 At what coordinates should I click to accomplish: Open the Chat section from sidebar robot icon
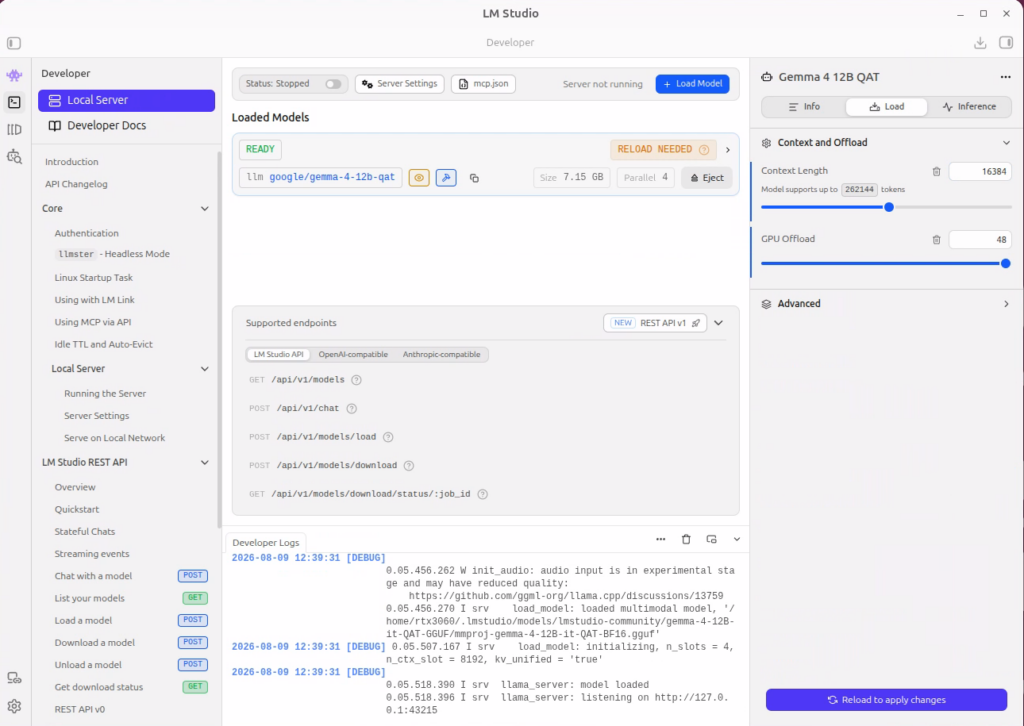14,75
